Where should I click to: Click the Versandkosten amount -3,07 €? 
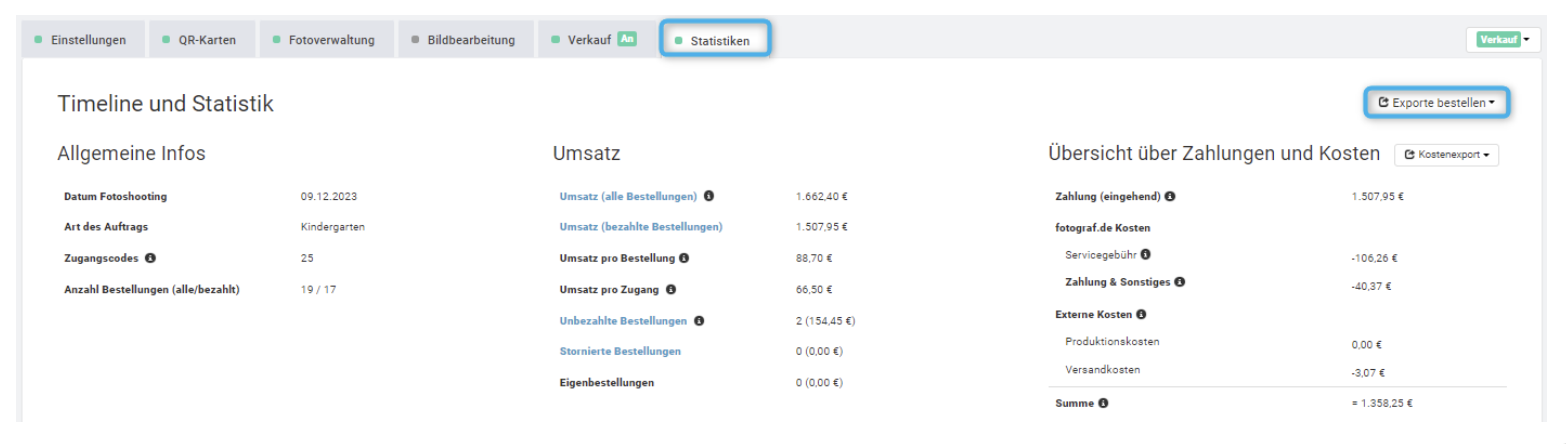click(x=1368, y=373)
